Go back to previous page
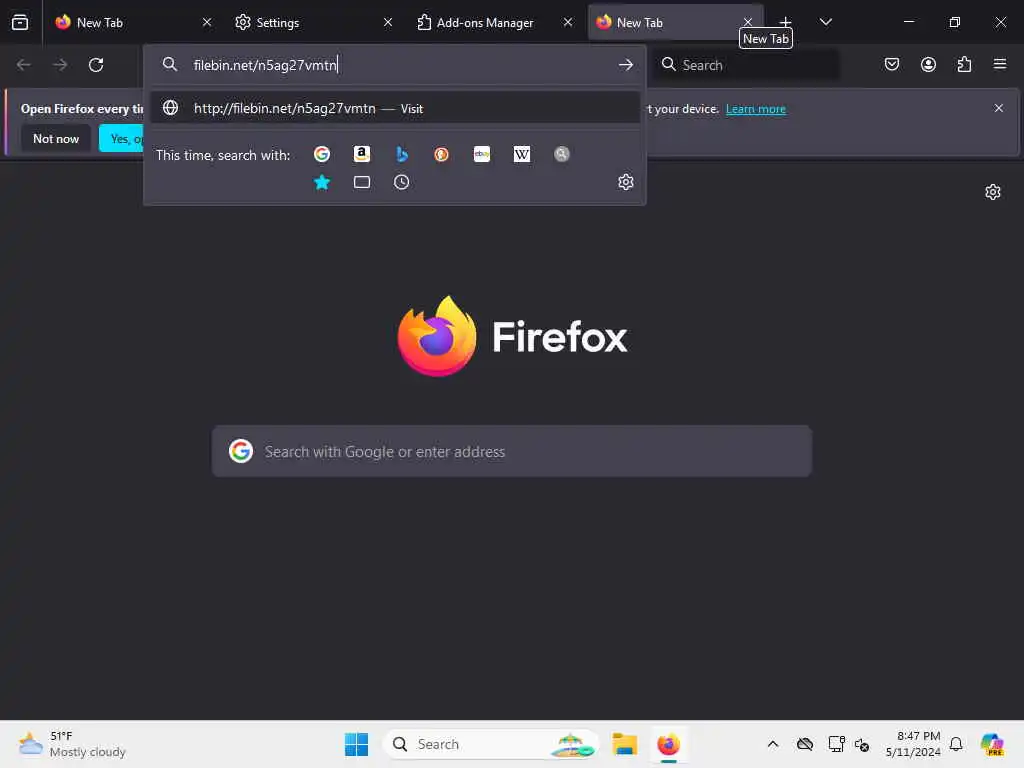The image size is (1024, 768). pos(24,65)
